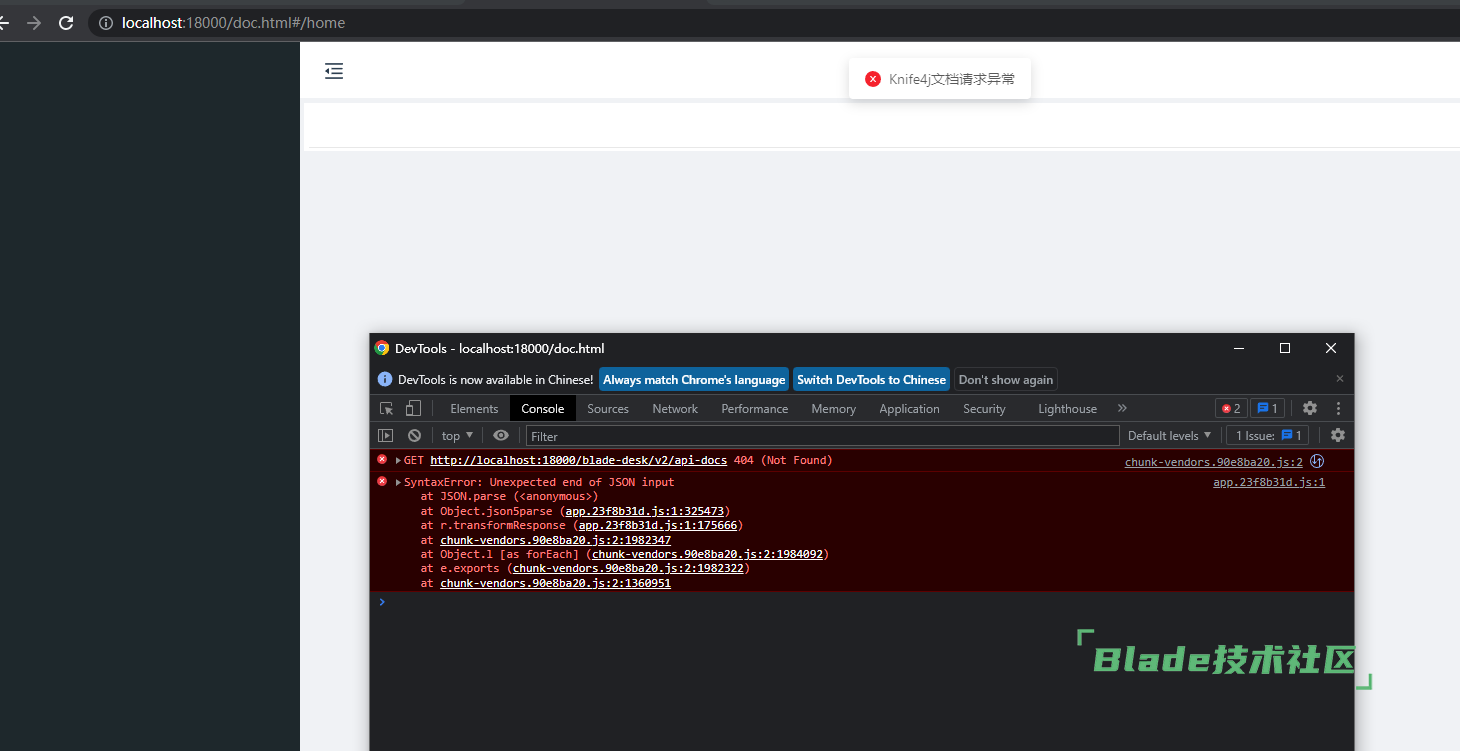Image resolution: width=1460 pixels, height=751 pixels.
Task: Open chunk-vendors.90e8ba20.js:2:1982322 stack link
Action: 628,568
